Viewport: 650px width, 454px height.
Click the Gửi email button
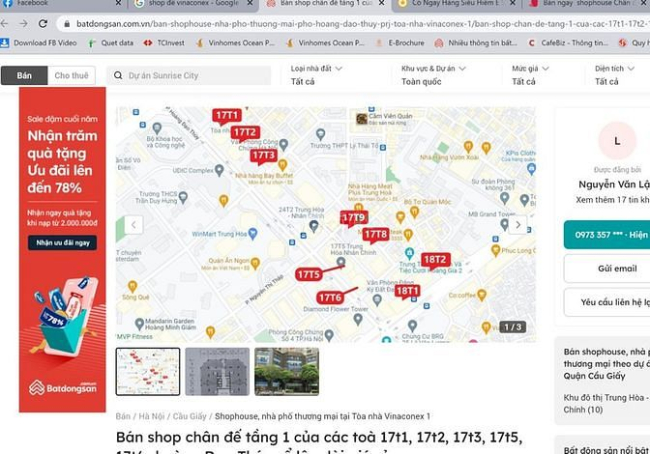[x=617, y=268]
